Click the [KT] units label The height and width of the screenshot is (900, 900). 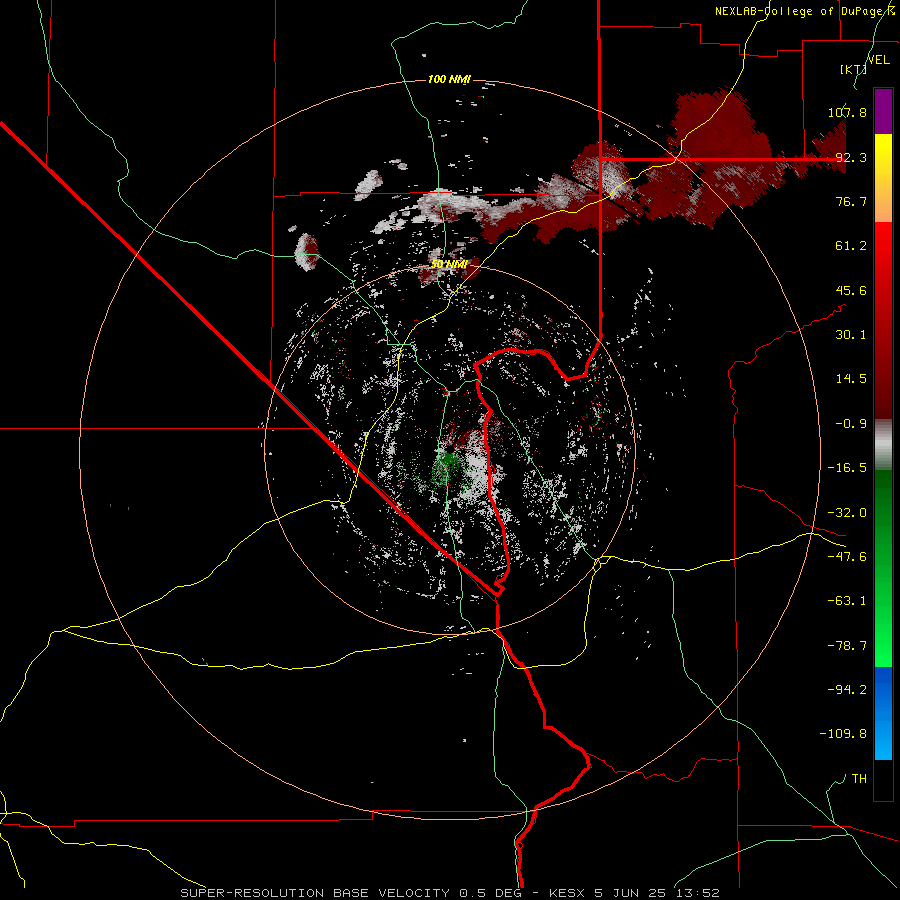point(853,69)
